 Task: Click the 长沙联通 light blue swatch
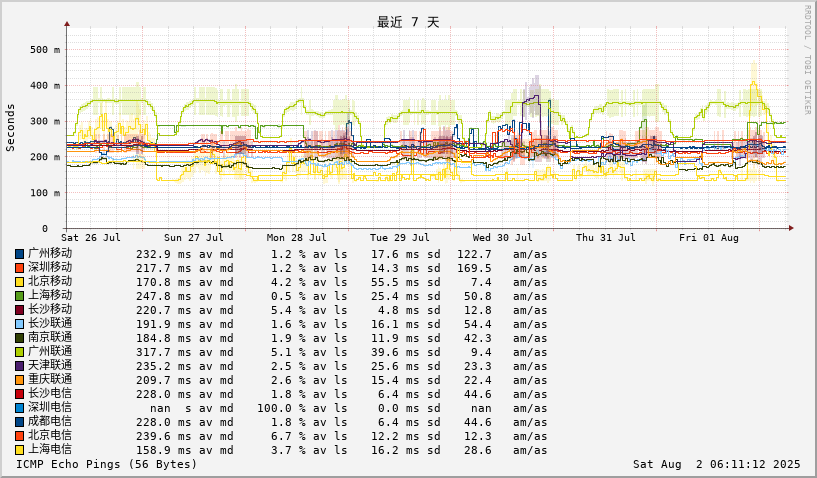(19, 325)
